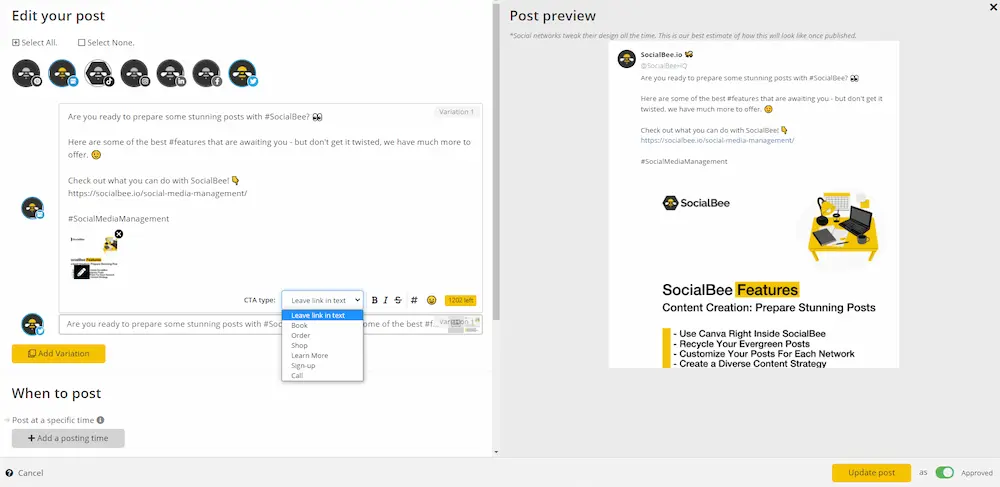Click the Select All checkbox

pos(15,43)
